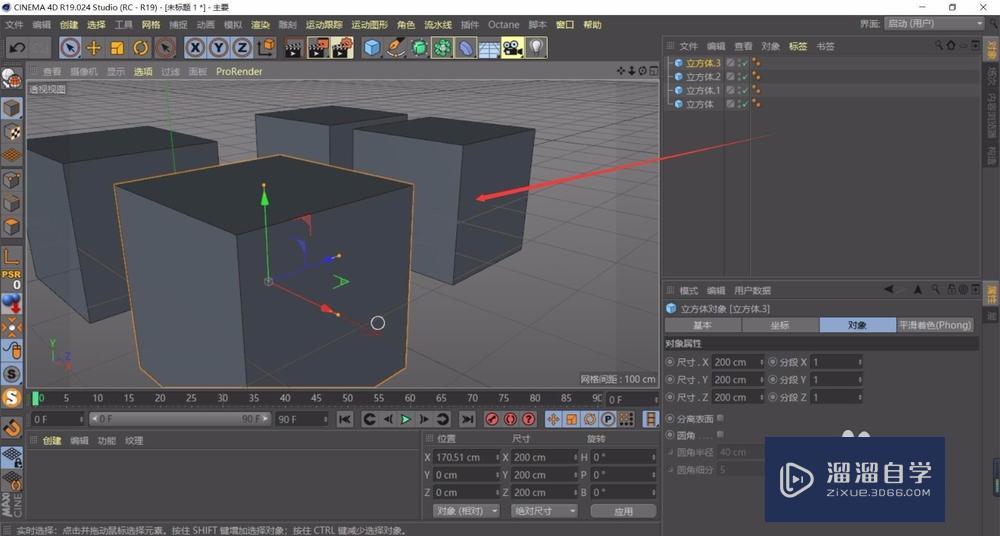
Task: Click 尺寸 . X 200 cm stepper arrows
Action: pyautogui.click(x=761, y=362)
